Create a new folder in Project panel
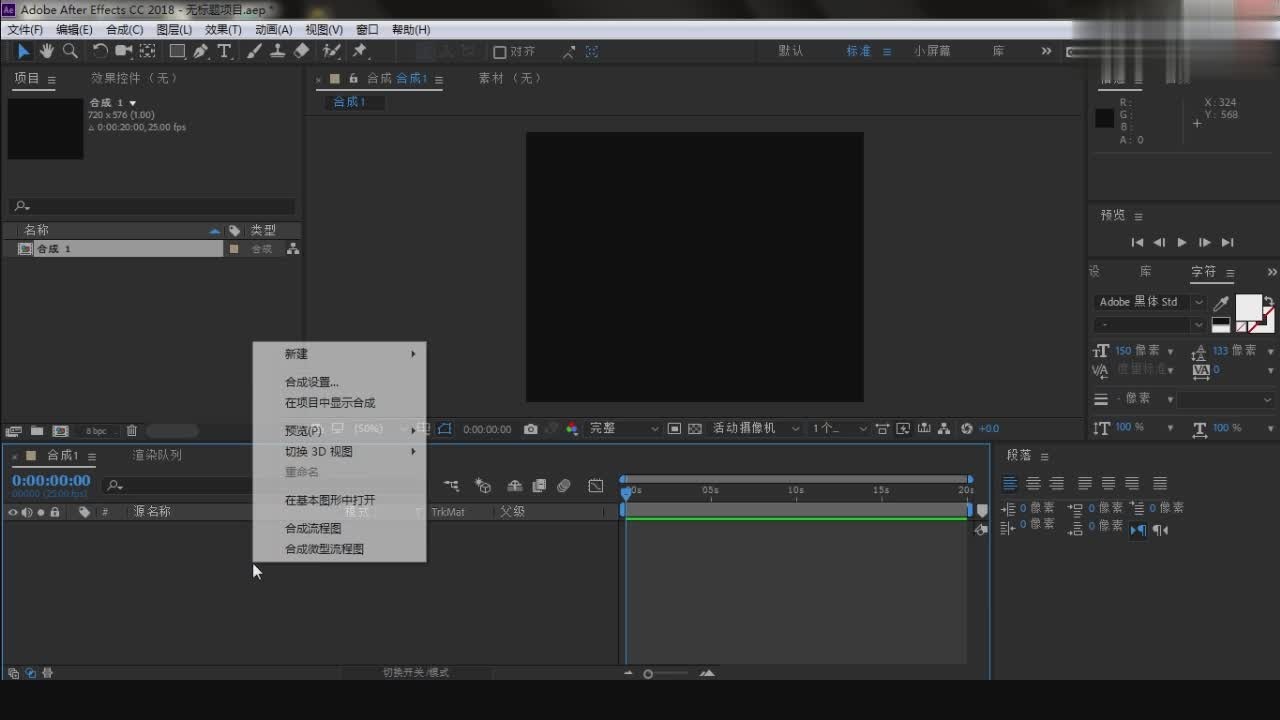This screenshot has width=1280, height=720. coord(37,431)
